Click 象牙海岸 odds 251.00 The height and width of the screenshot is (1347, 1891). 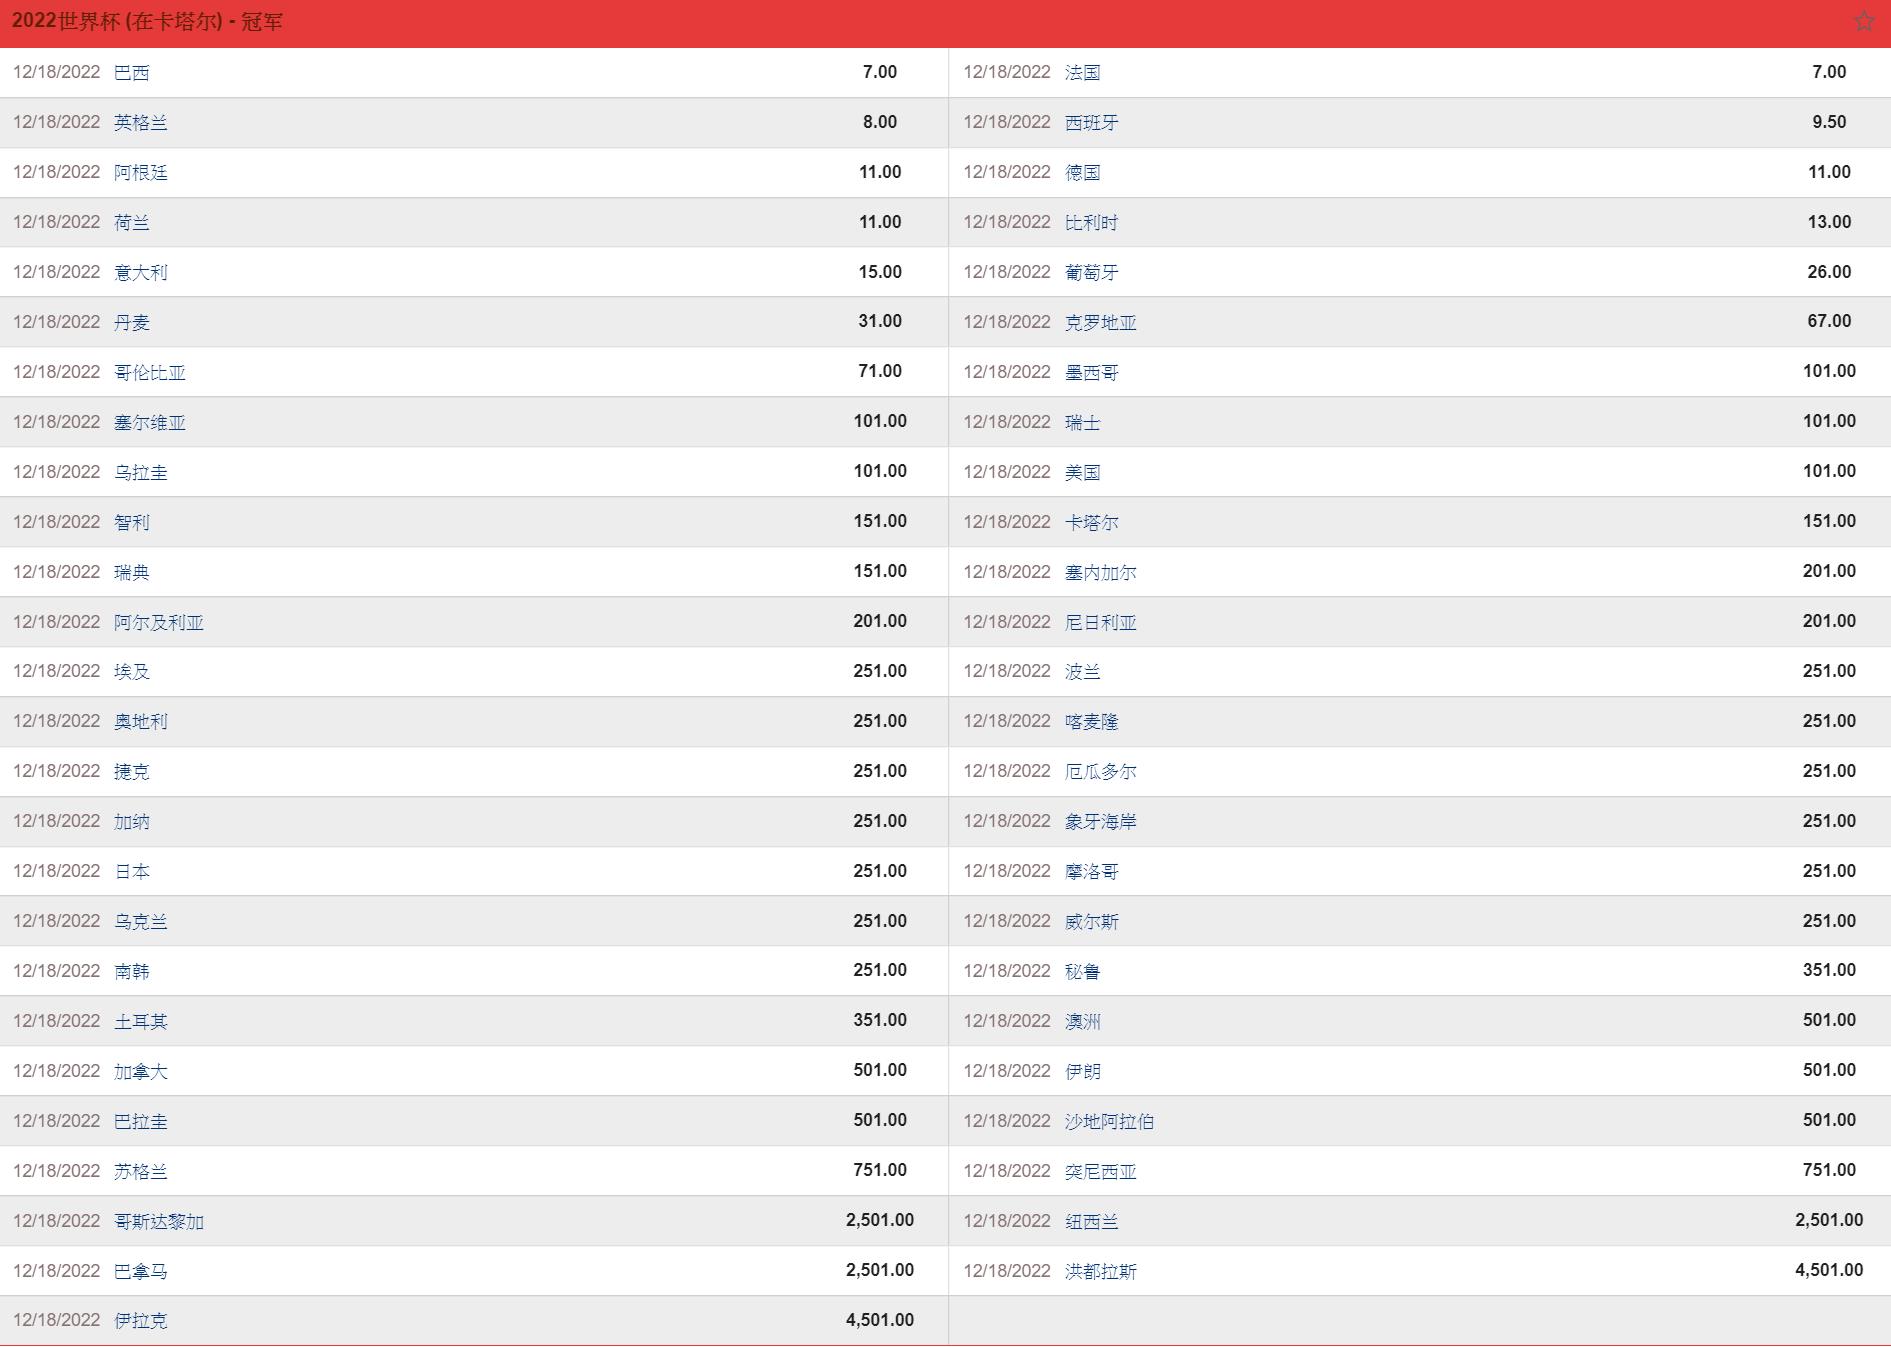click(x=1829, y=821)
